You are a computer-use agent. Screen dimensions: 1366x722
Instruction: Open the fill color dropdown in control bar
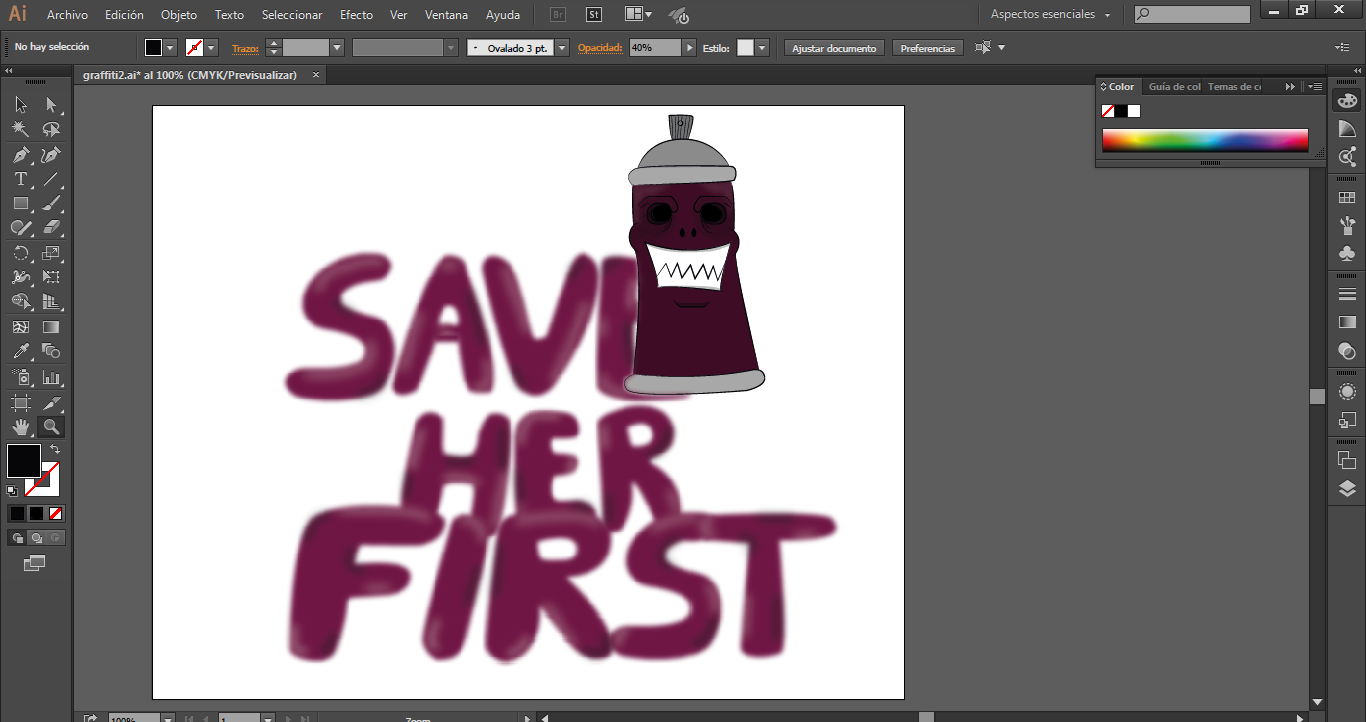(170, 48)
